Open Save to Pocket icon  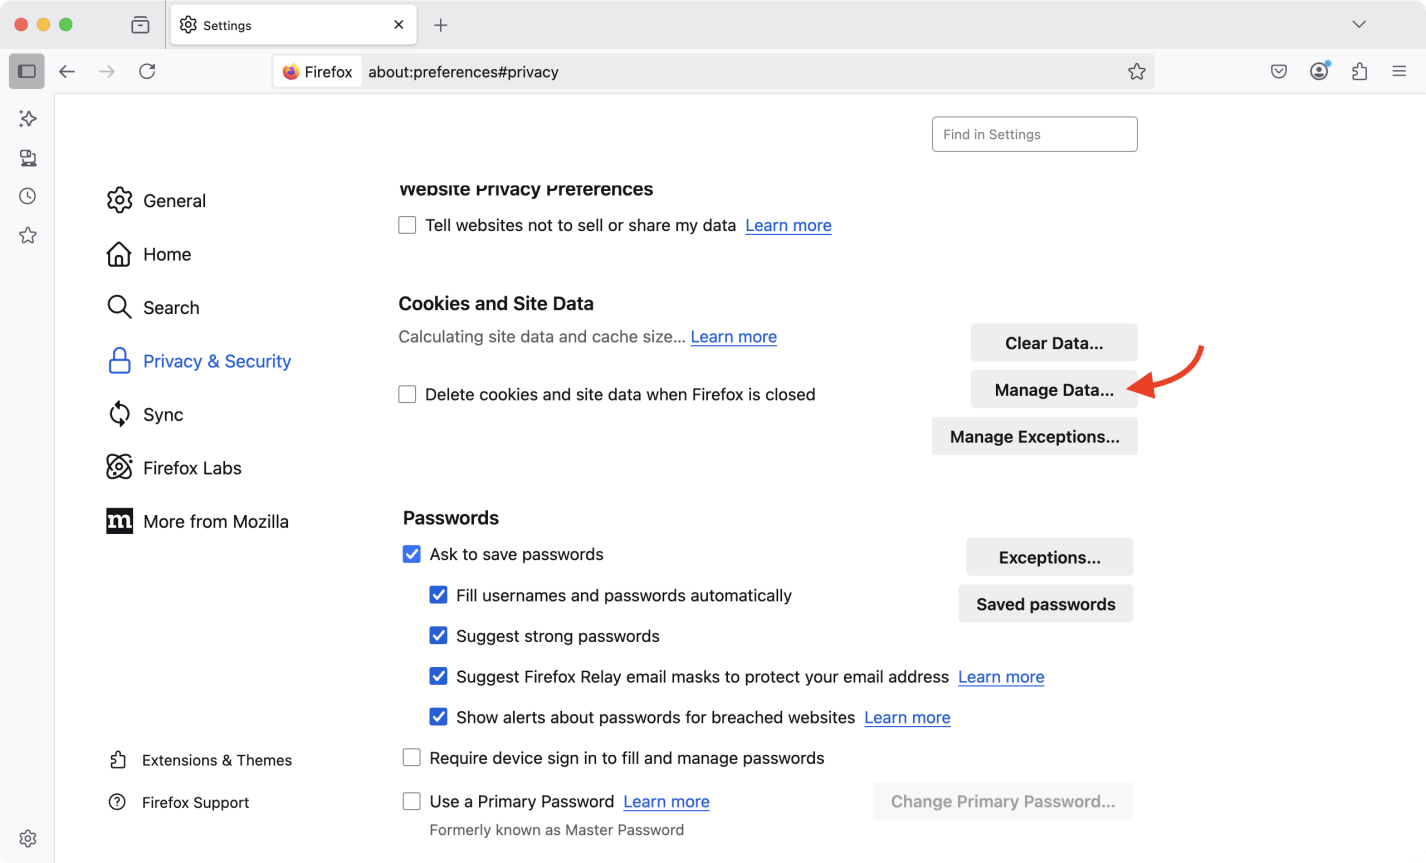[x=1279, y=72]
